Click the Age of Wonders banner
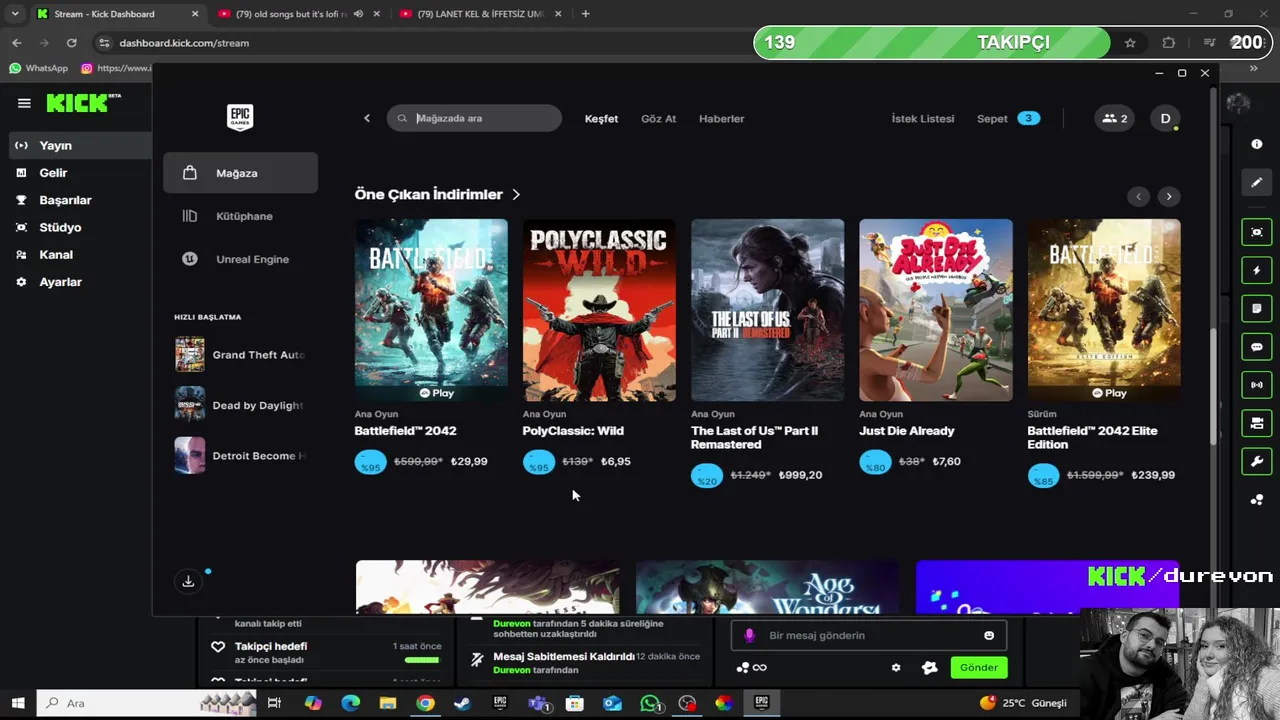The image size is (1280, 720). click(767, 587)
